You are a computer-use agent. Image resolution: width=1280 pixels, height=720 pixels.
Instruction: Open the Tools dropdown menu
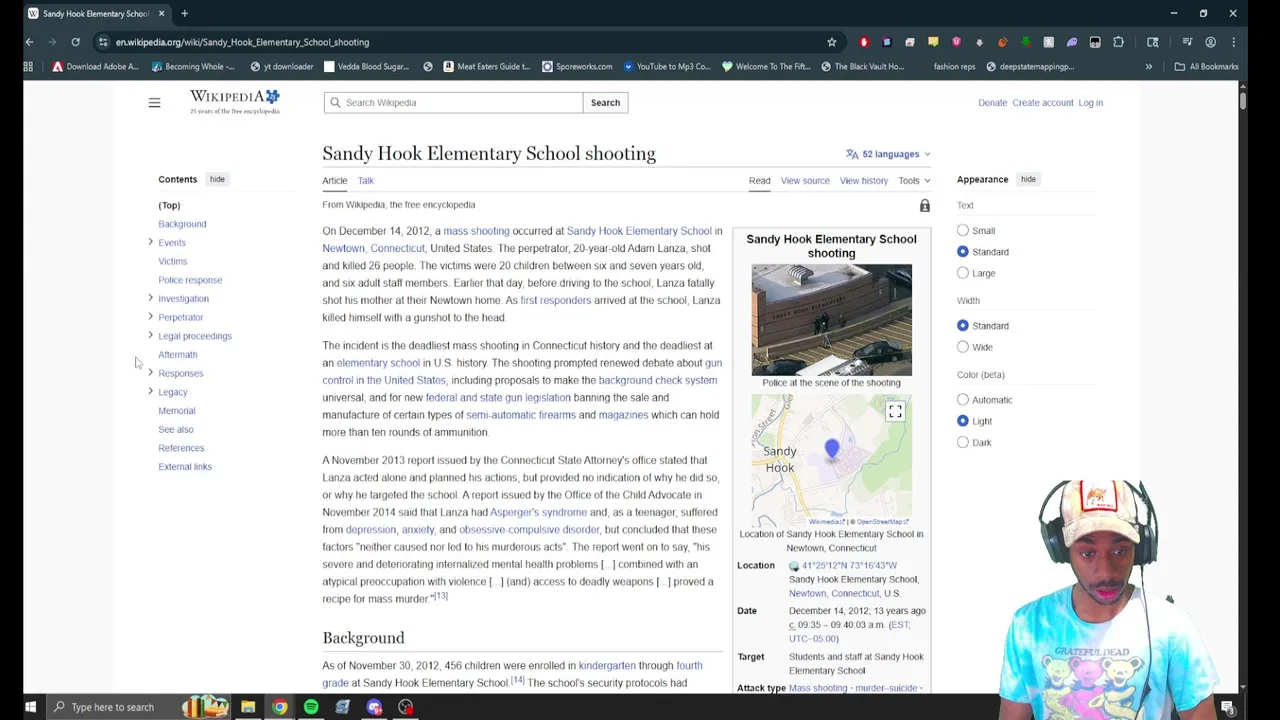click(x=914, y=181)
